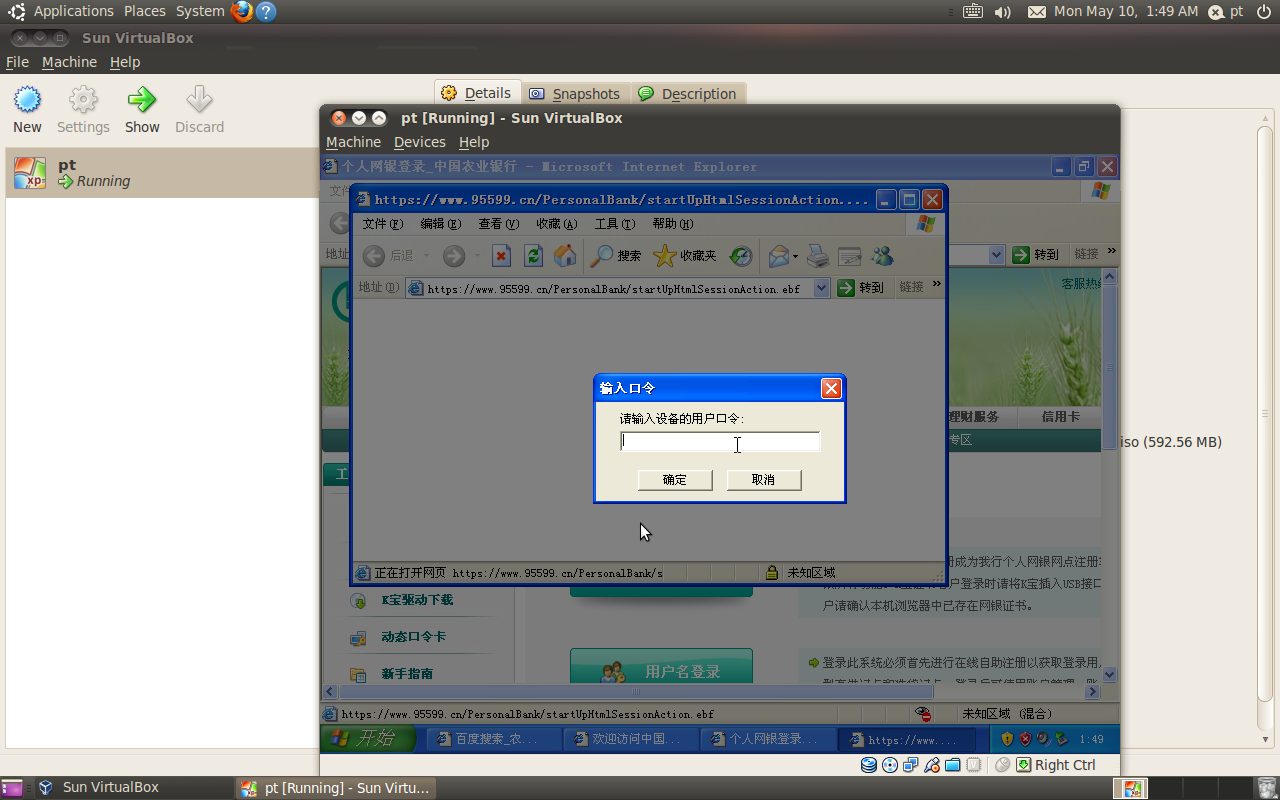1280x800 pixels.
Task: Open VirtualBox Settings gear icon
Action: click(83, 100)
